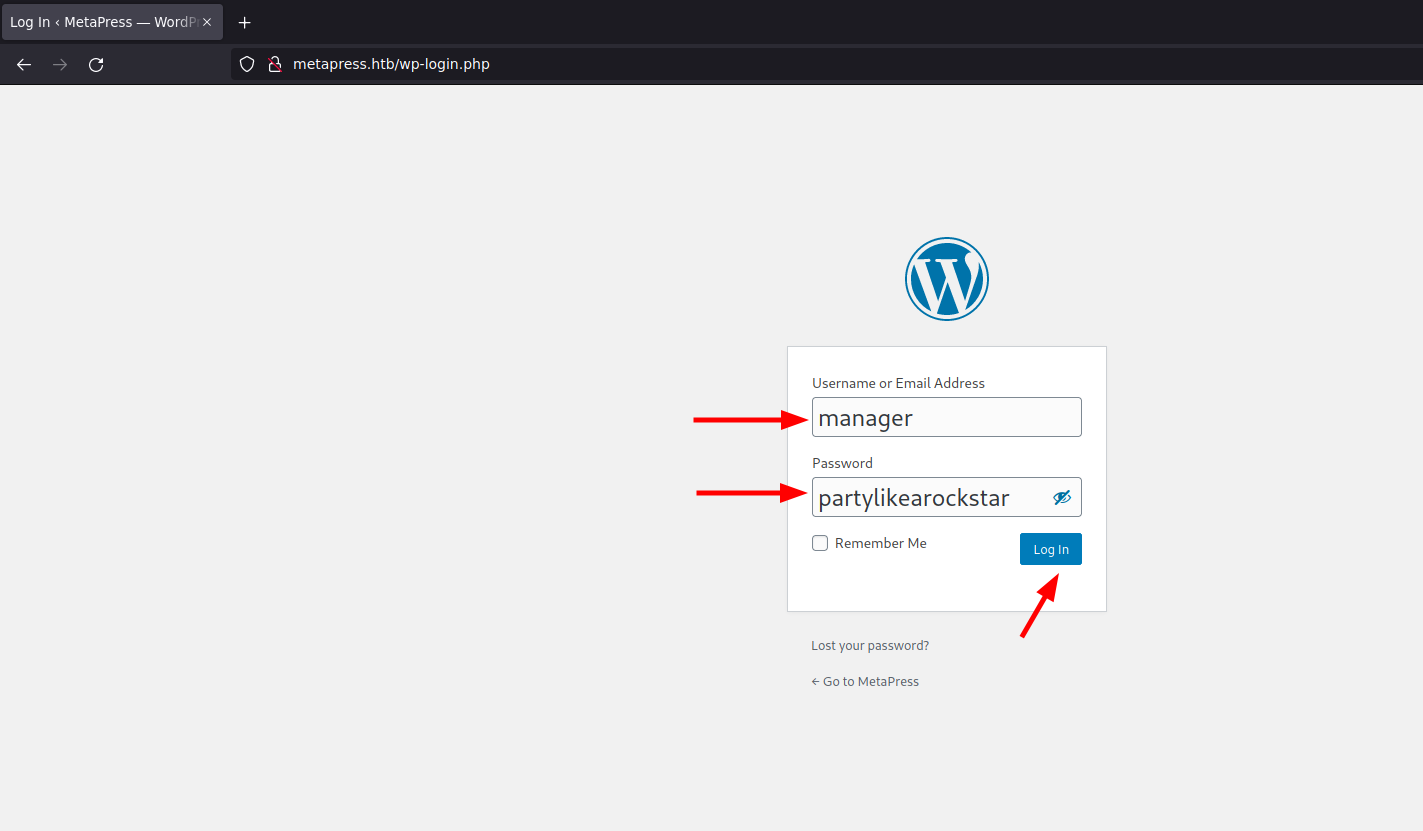Click the tracking protection shield icon
Viewport: 1423px width, 831px height.
click(247, 65)
